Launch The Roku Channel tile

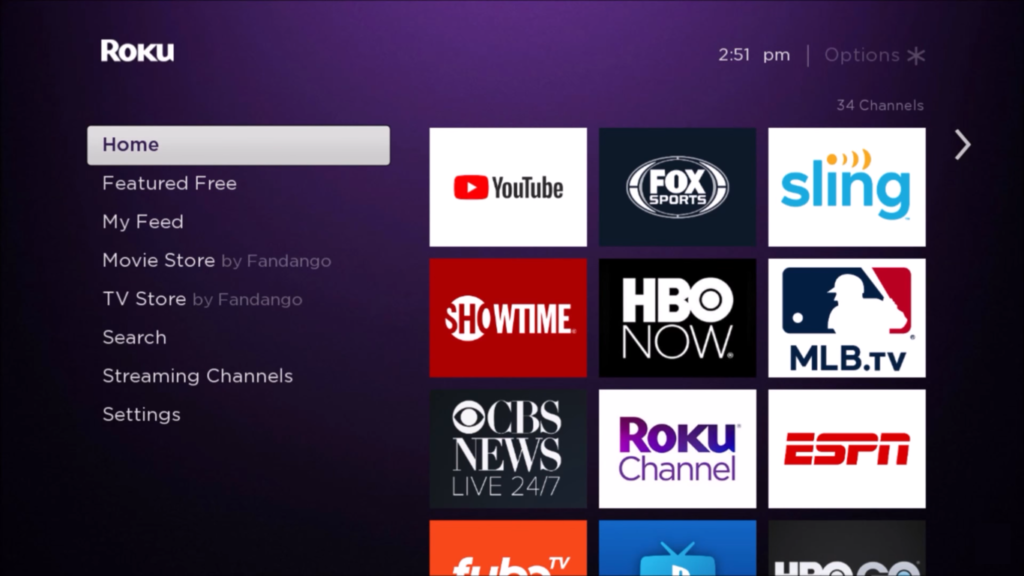click(x=677, y=449)
